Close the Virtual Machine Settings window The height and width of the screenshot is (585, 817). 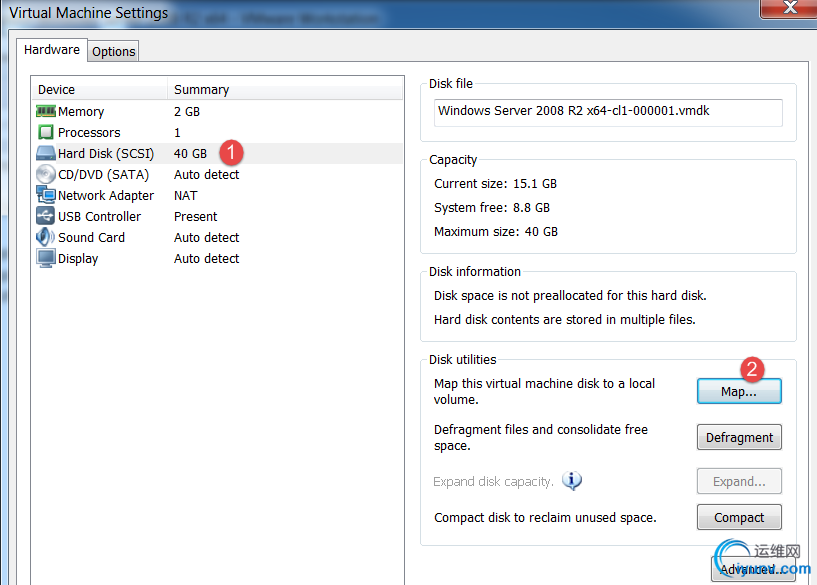tap(789, 8)
